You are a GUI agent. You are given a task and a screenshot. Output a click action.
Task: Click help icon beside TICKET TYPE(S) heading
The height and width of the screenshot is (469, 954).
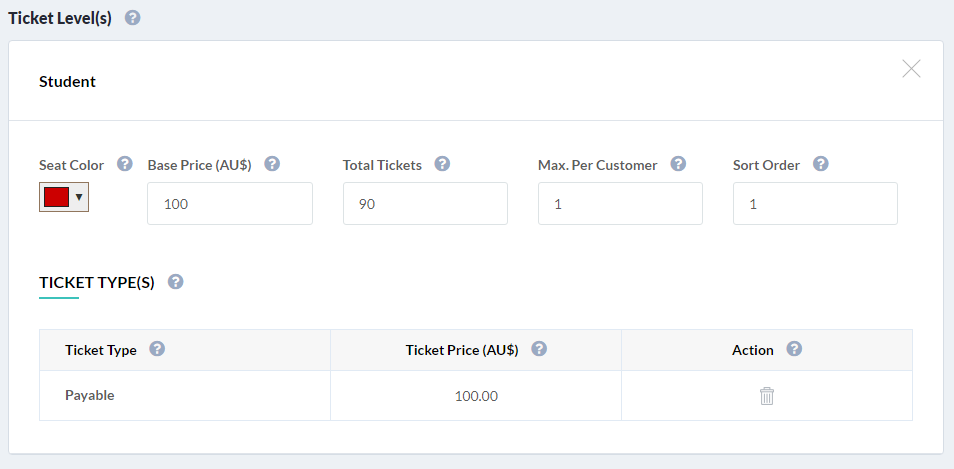pos(176,282)
